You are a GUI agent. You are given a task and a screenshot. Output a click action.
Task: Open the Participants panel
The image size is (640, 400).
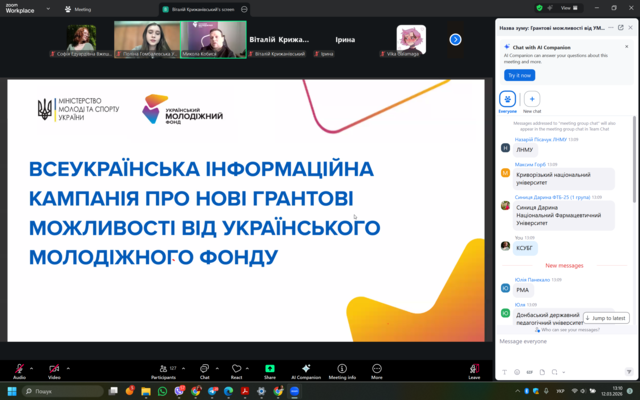(x=164, y=369)
